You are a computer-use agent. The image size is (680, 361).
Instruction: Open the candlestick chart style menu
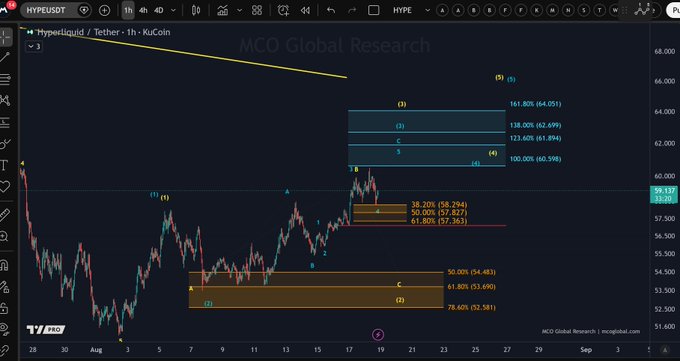click(196, 10)
